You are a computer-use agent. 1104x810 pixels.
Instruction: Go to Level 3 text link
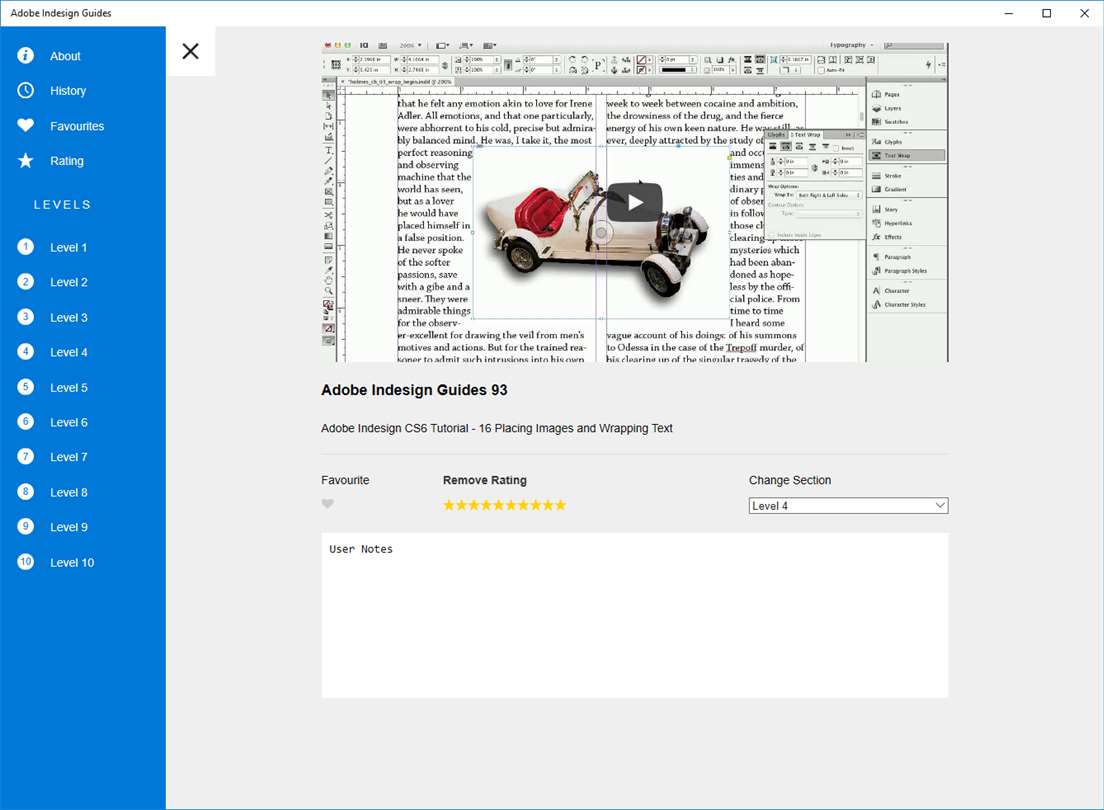point(68,318)
